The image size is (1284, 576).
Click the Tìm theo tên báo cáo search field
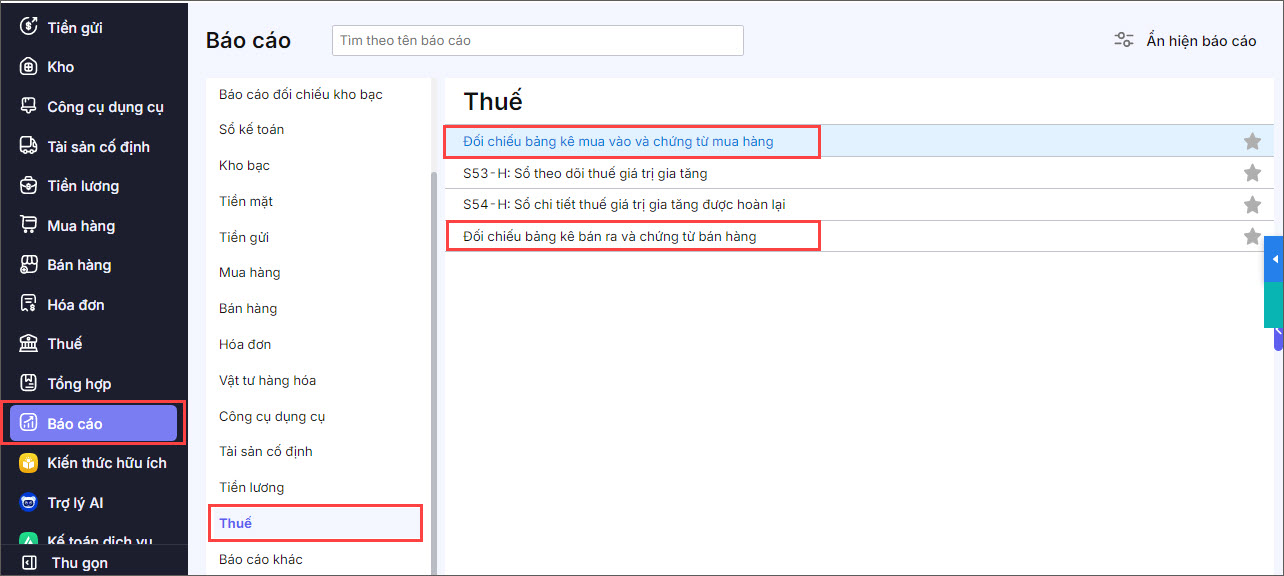[538, 40]
